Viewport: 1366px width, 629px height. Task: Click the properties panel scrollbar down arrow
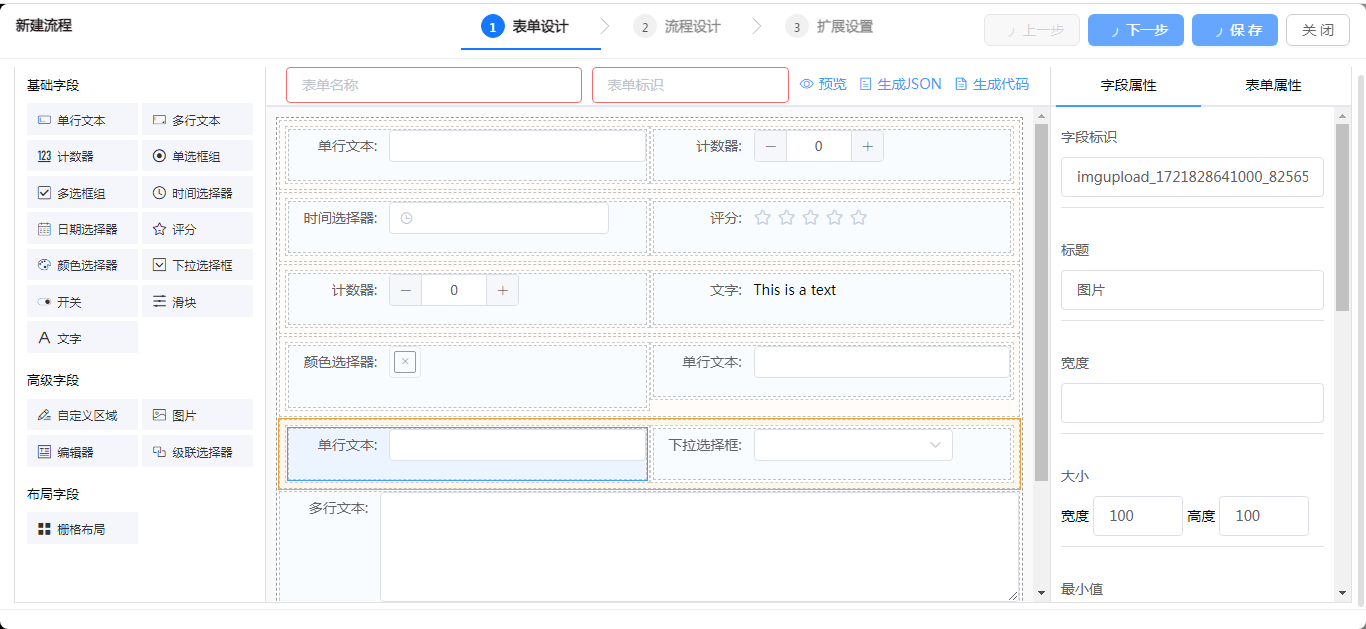pyautogui.click(x=1342, y=593)
